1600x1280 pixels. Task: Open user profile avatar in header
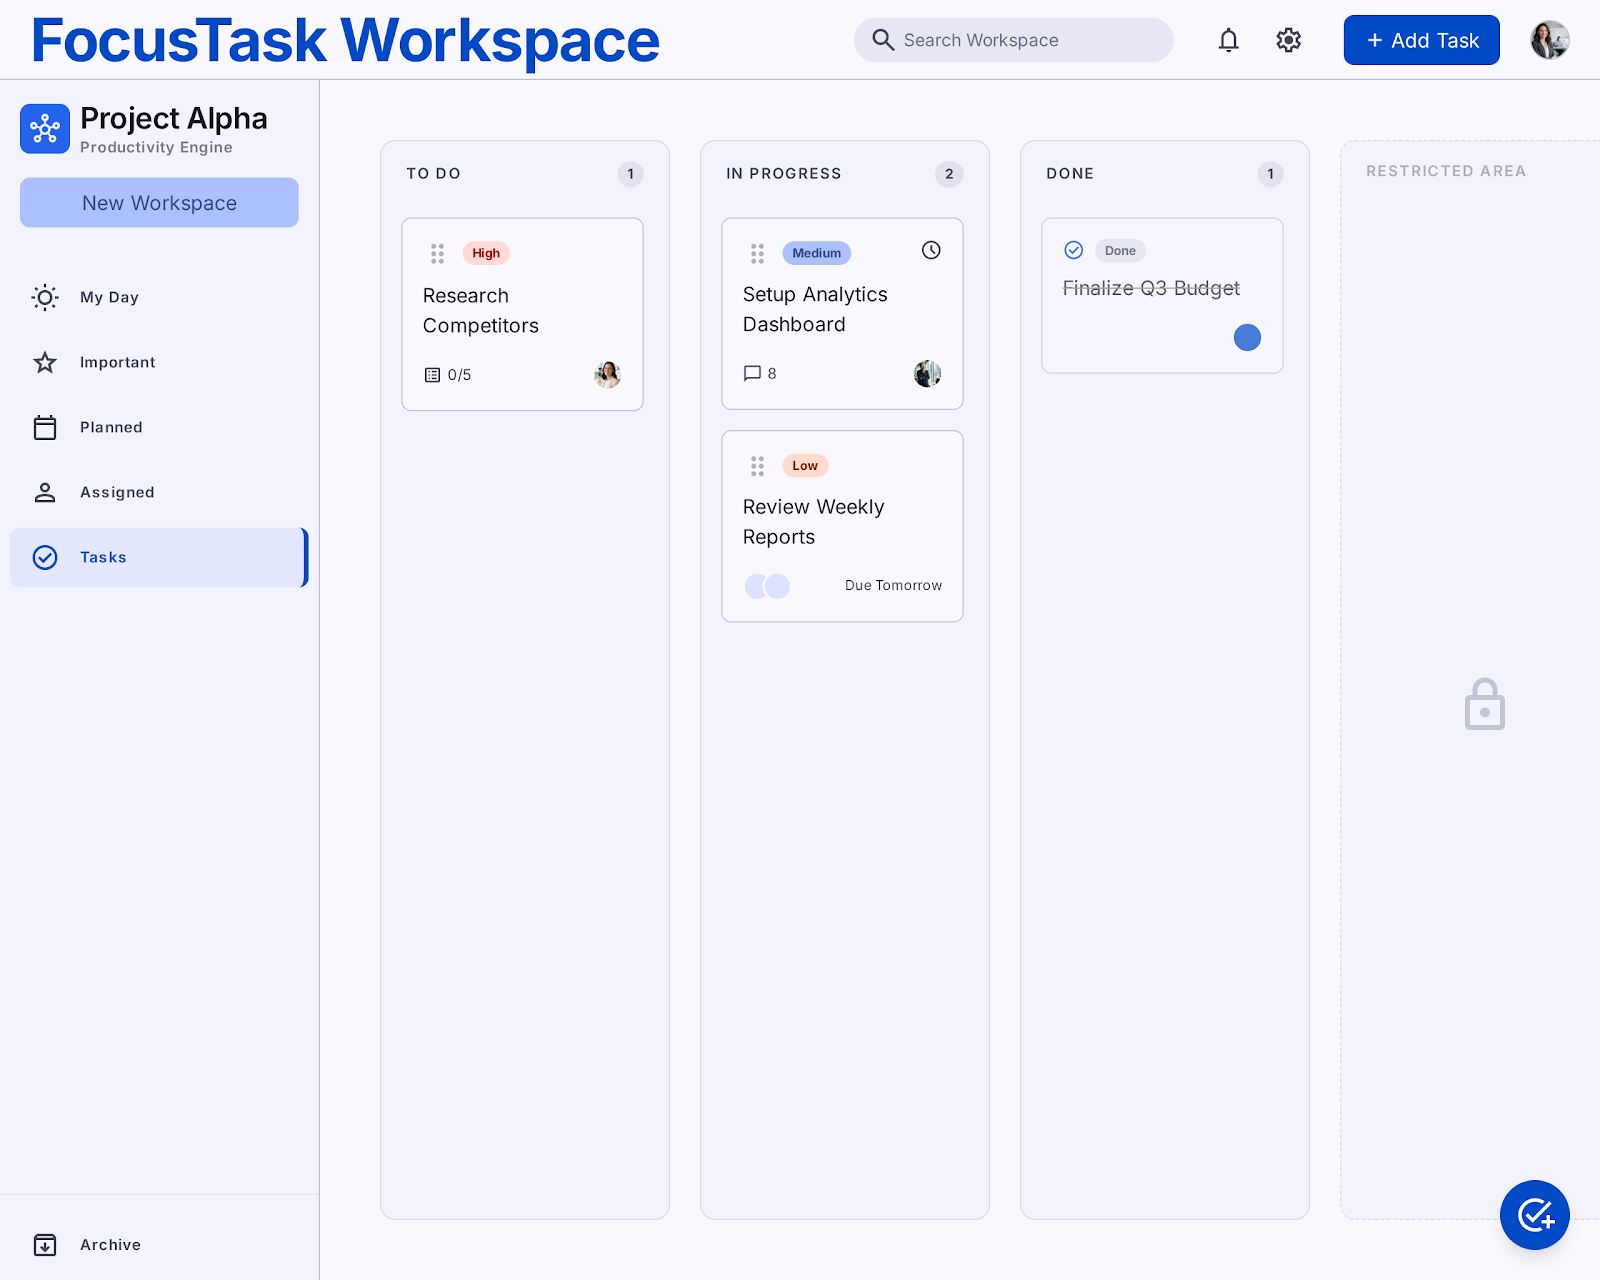pyautogui.click(x=1549, y=40)
